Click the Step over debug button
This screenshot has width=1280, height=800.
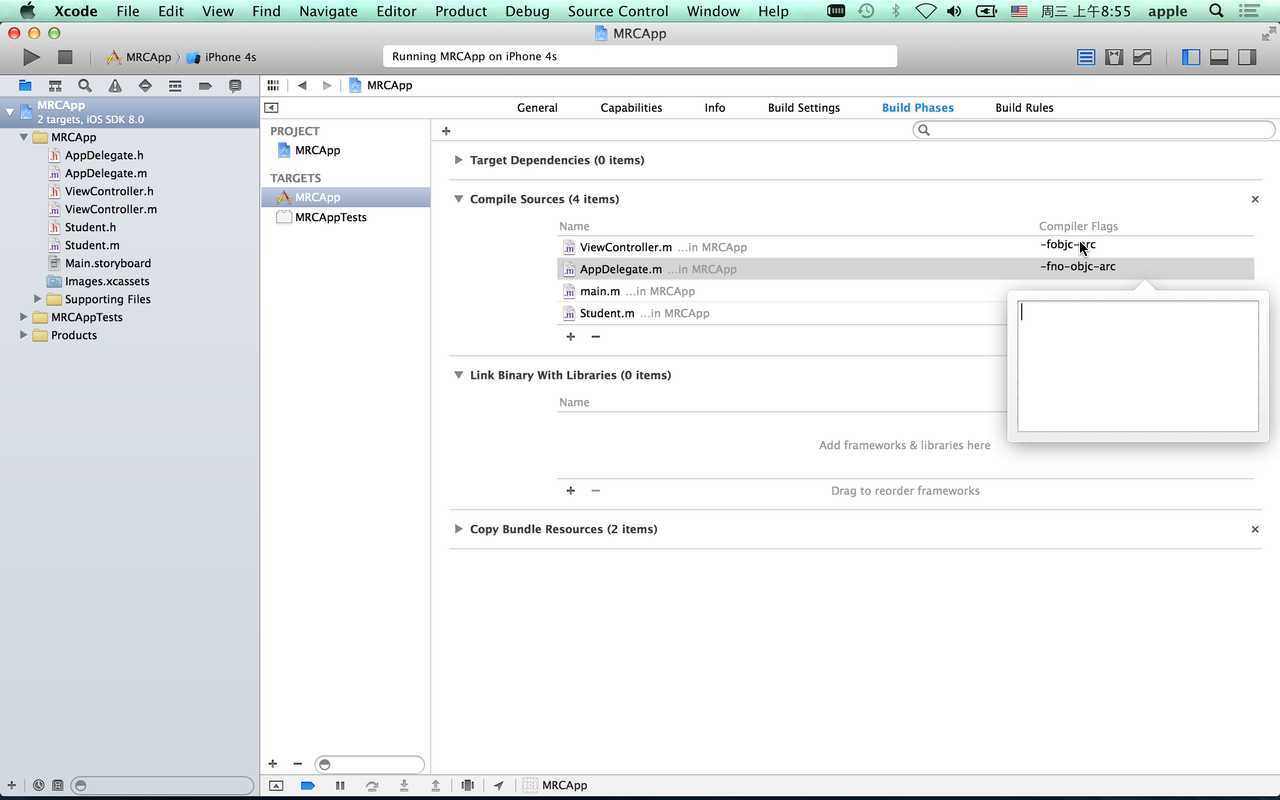pyautogui.click(x=372, y=786)
